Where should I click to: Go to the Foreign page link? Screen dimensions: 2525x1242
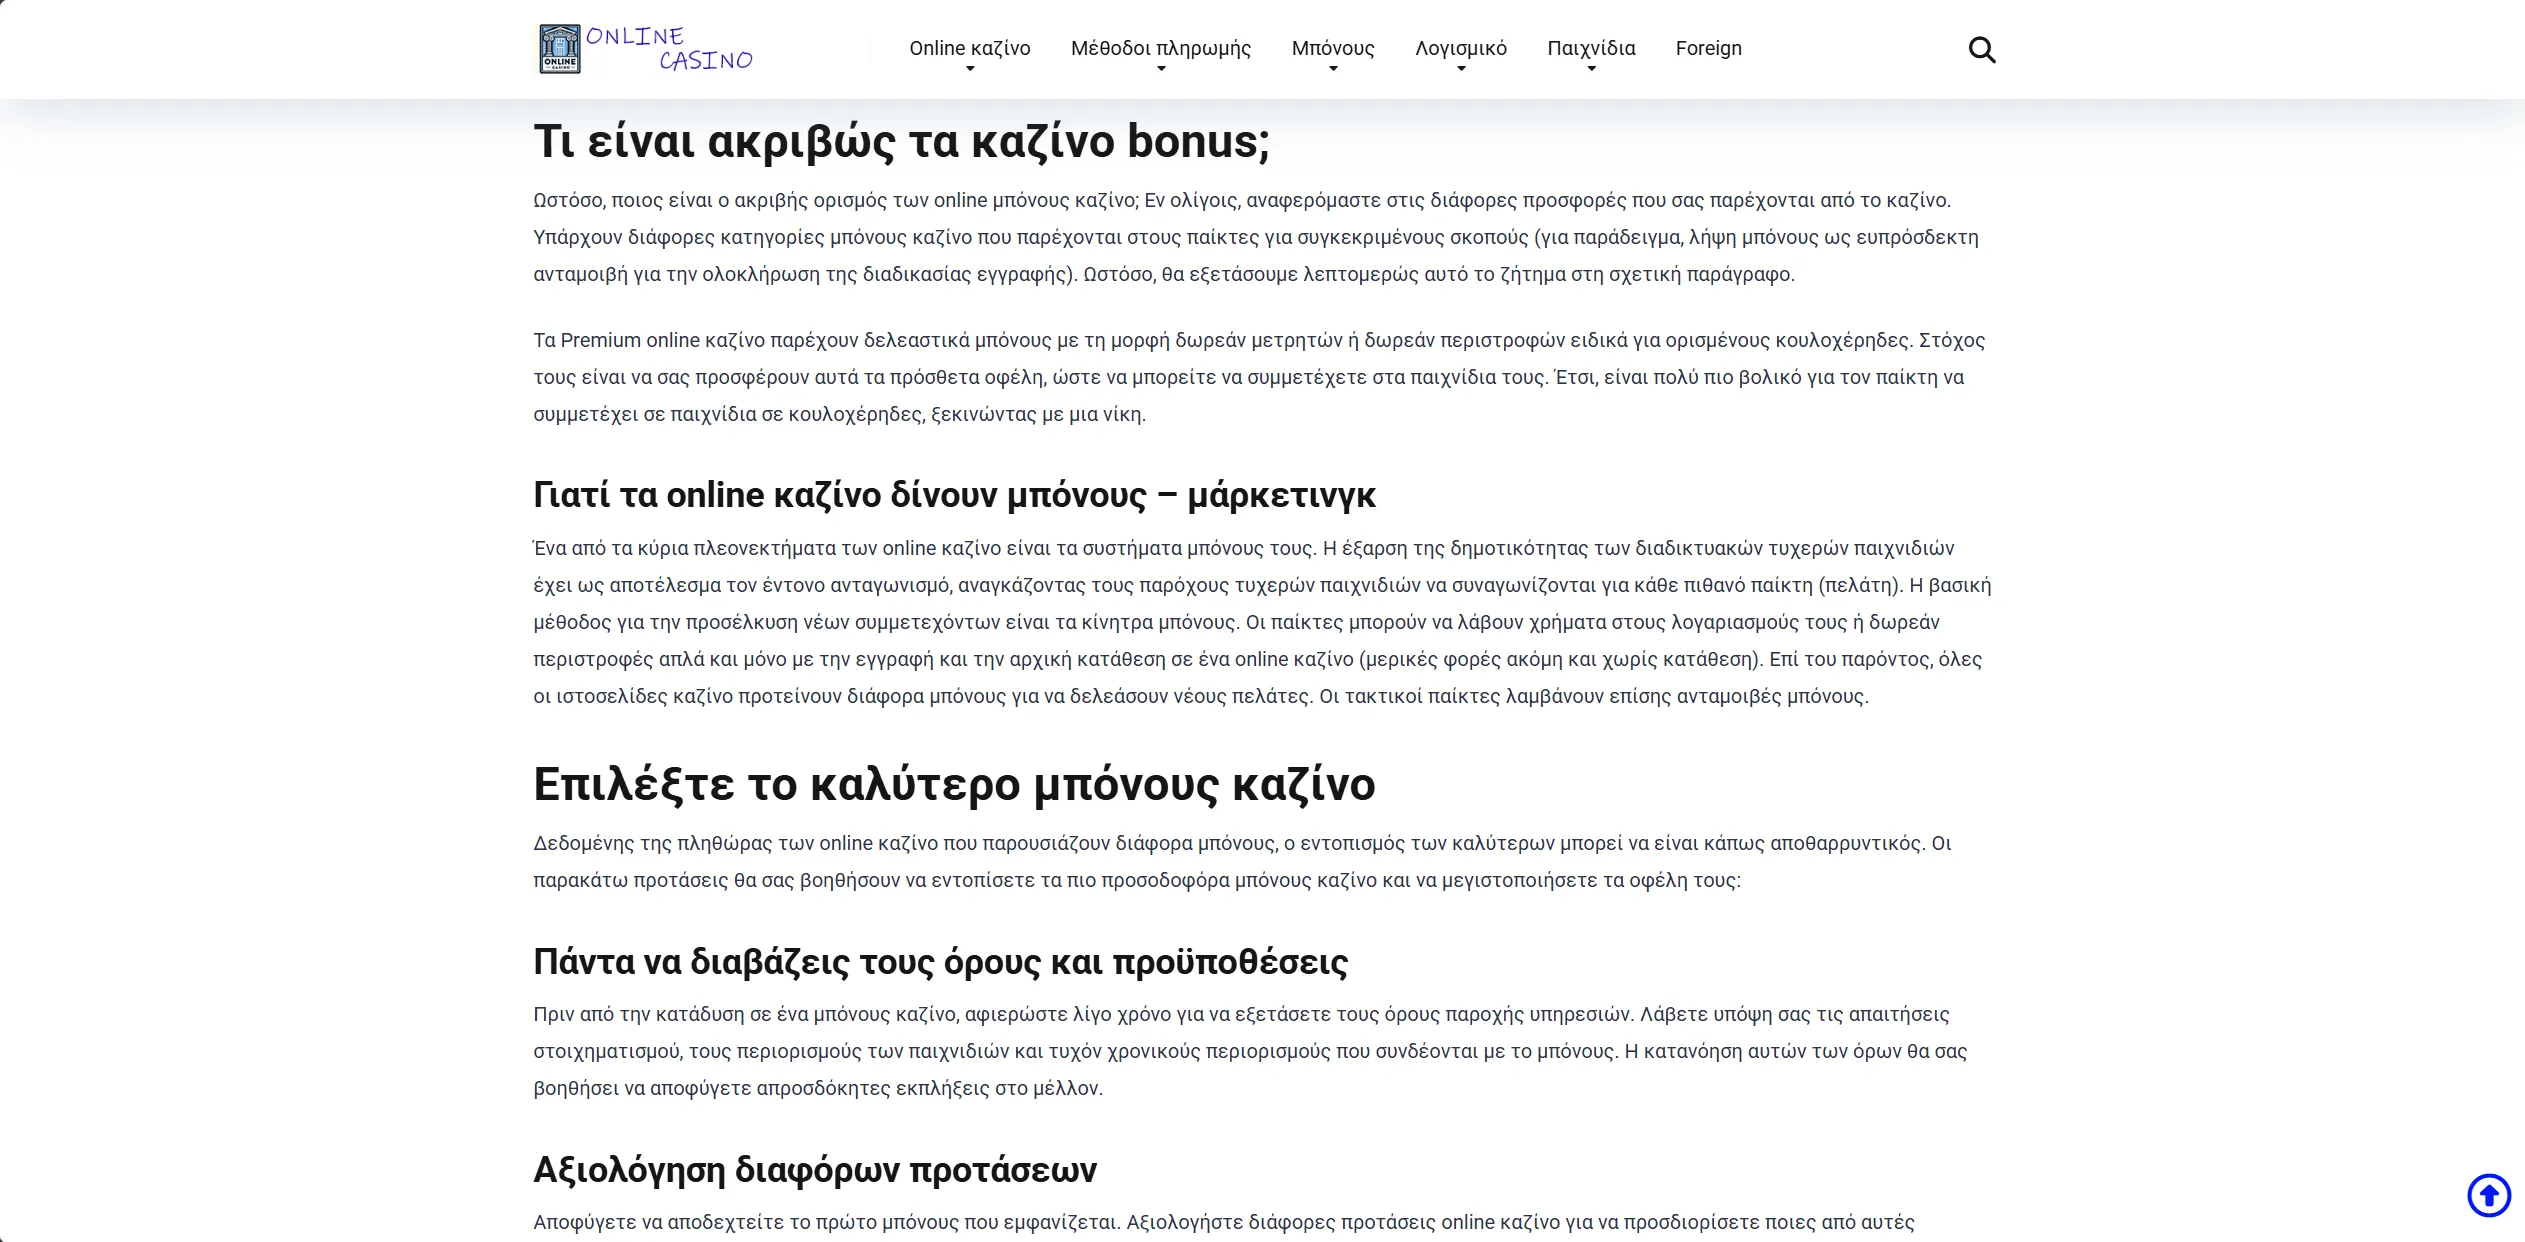pos(1708,48)
